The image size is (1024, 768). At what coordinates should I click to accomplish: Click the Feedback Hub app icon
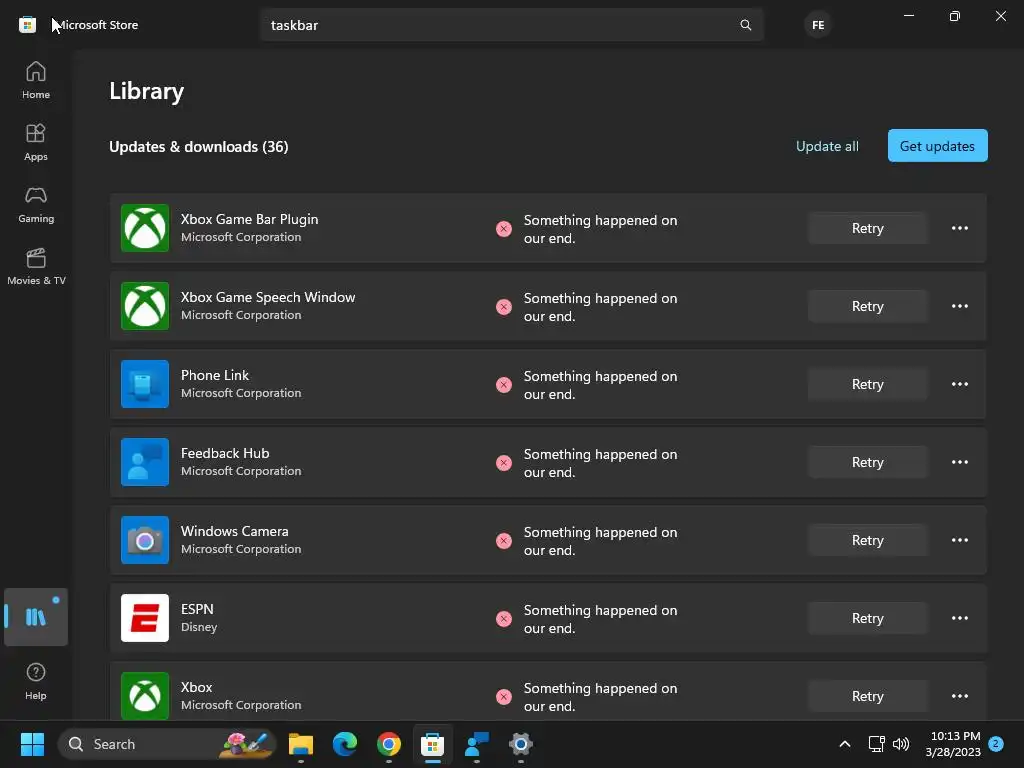pyautogui.click(x=145, y=462)
